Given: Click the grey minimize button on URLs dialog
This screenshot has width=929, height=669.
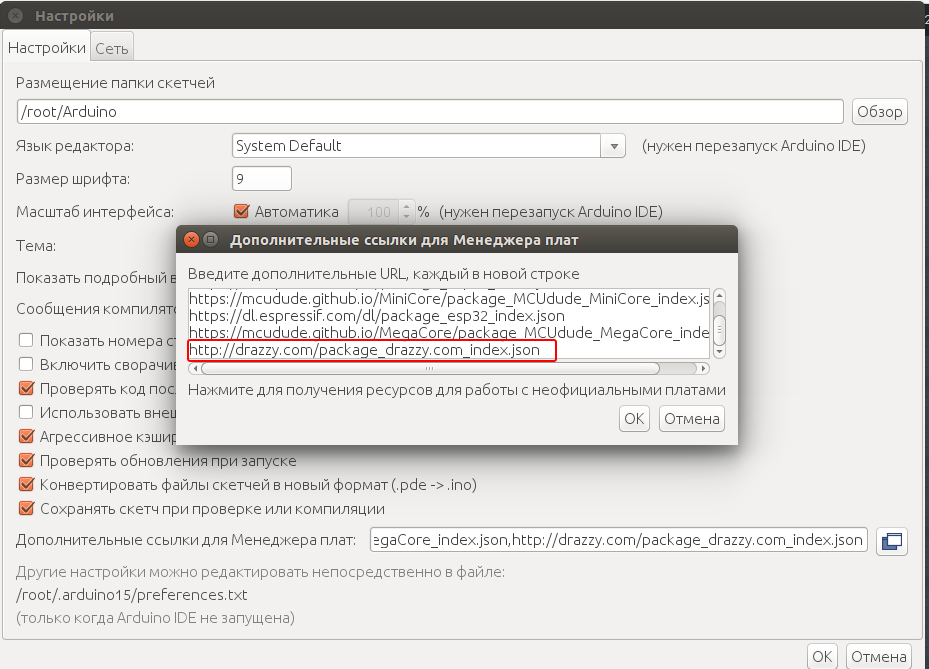Looking at the screenshot, I should pos(210,240).
